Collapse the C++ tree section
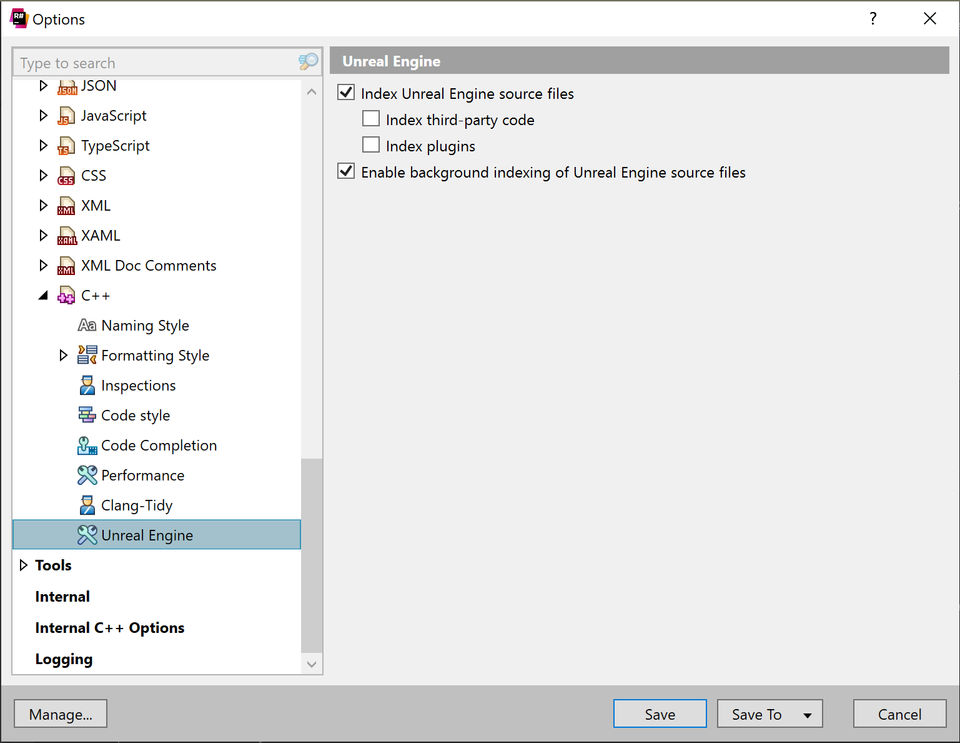 [x=43, y=295]
